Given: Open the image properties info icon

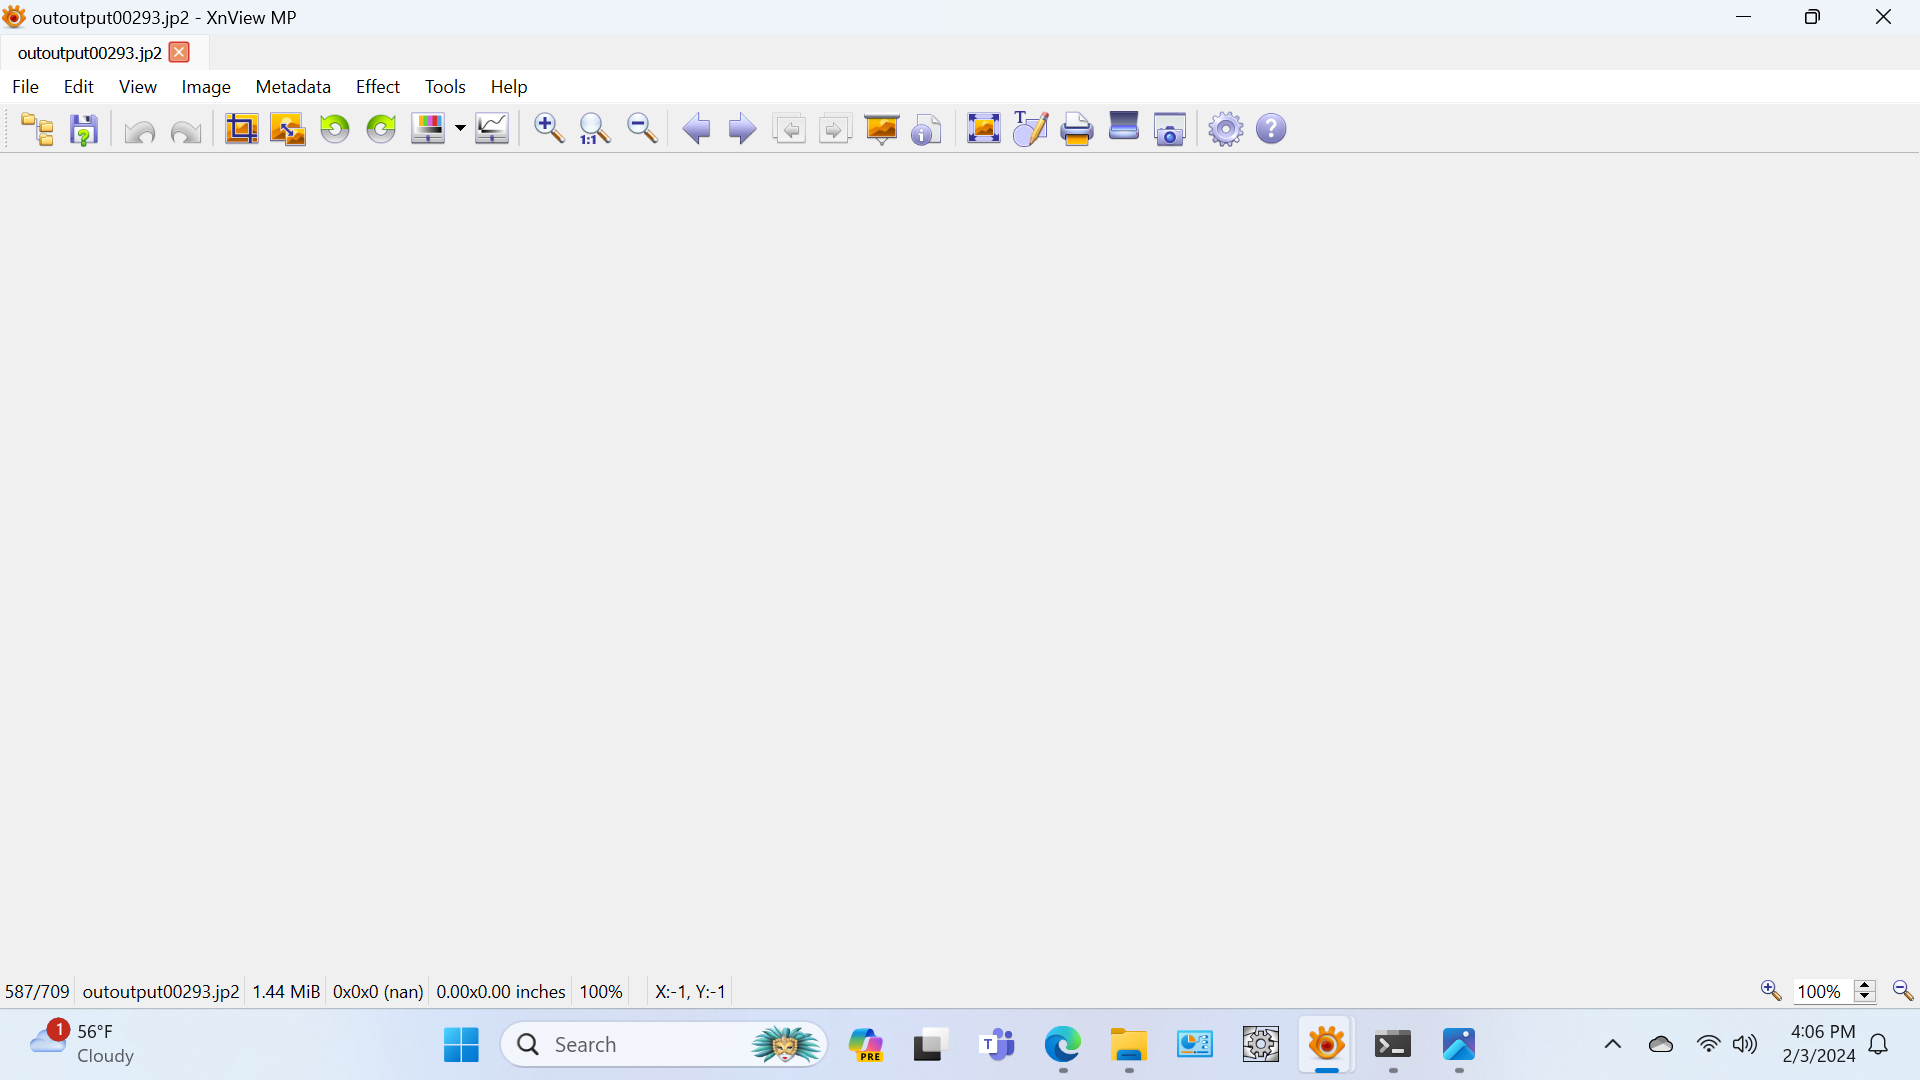Looking at the screenshot, I should pos(927,129).
